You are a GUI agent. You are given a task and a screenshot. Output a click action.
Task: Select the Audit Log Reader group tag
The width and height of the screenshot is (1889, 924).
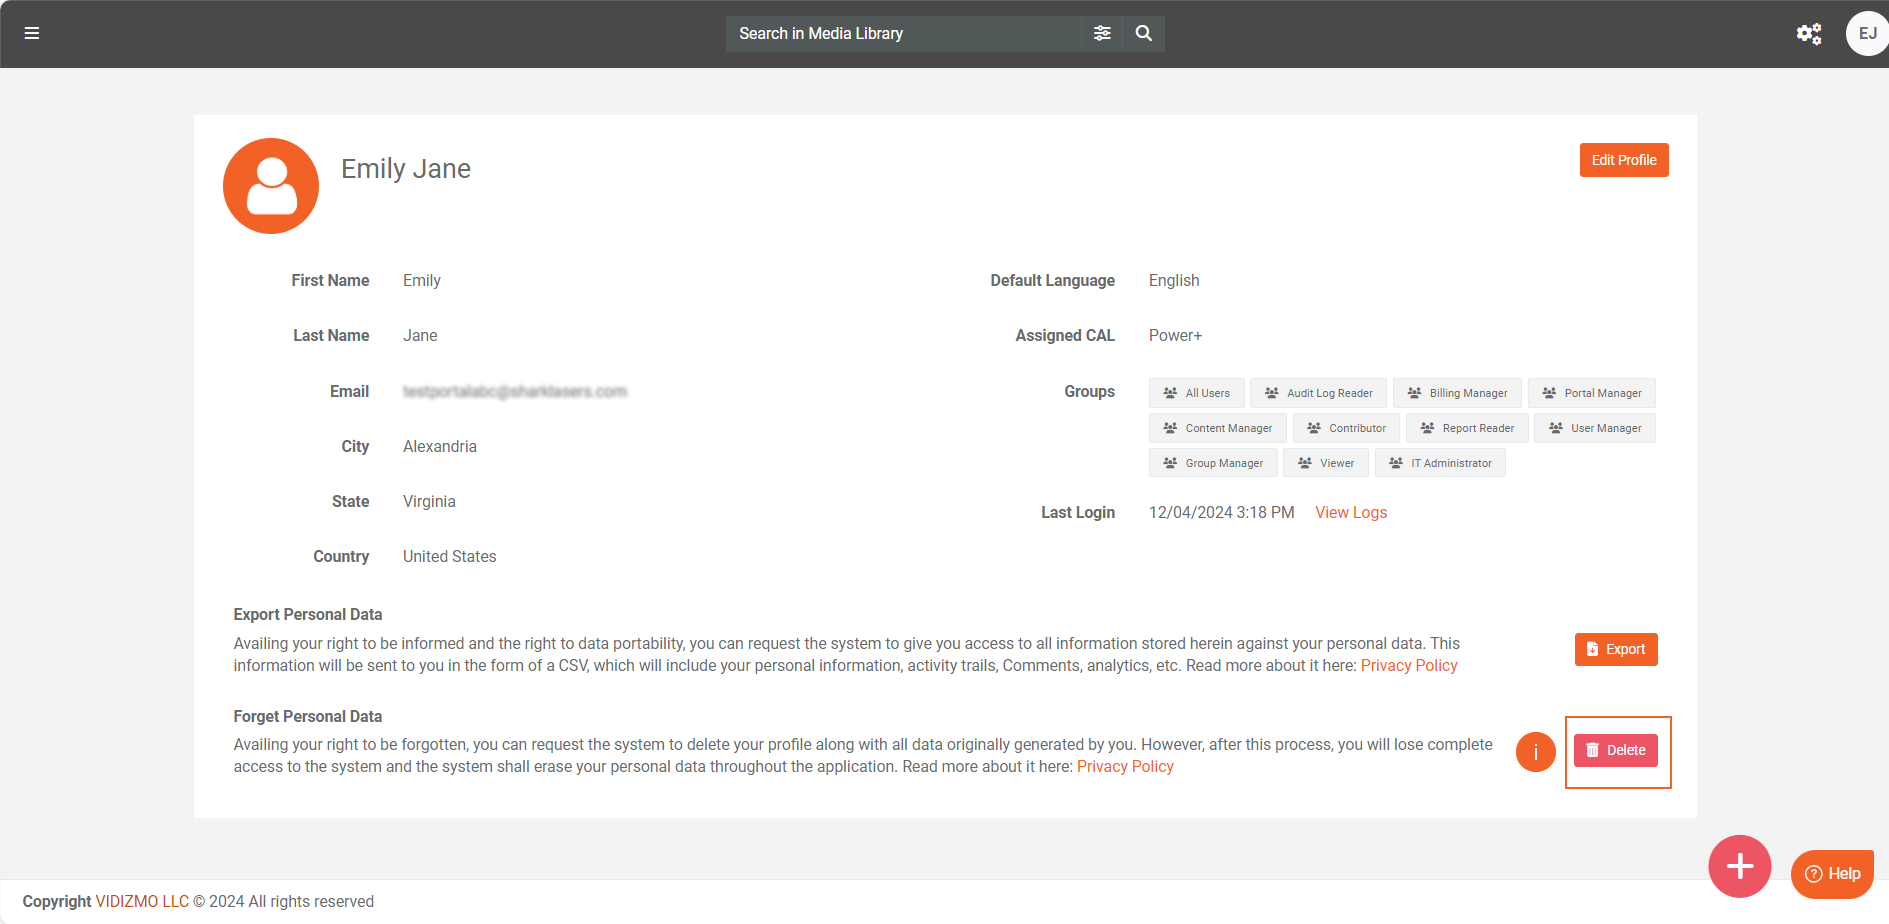1318,393
